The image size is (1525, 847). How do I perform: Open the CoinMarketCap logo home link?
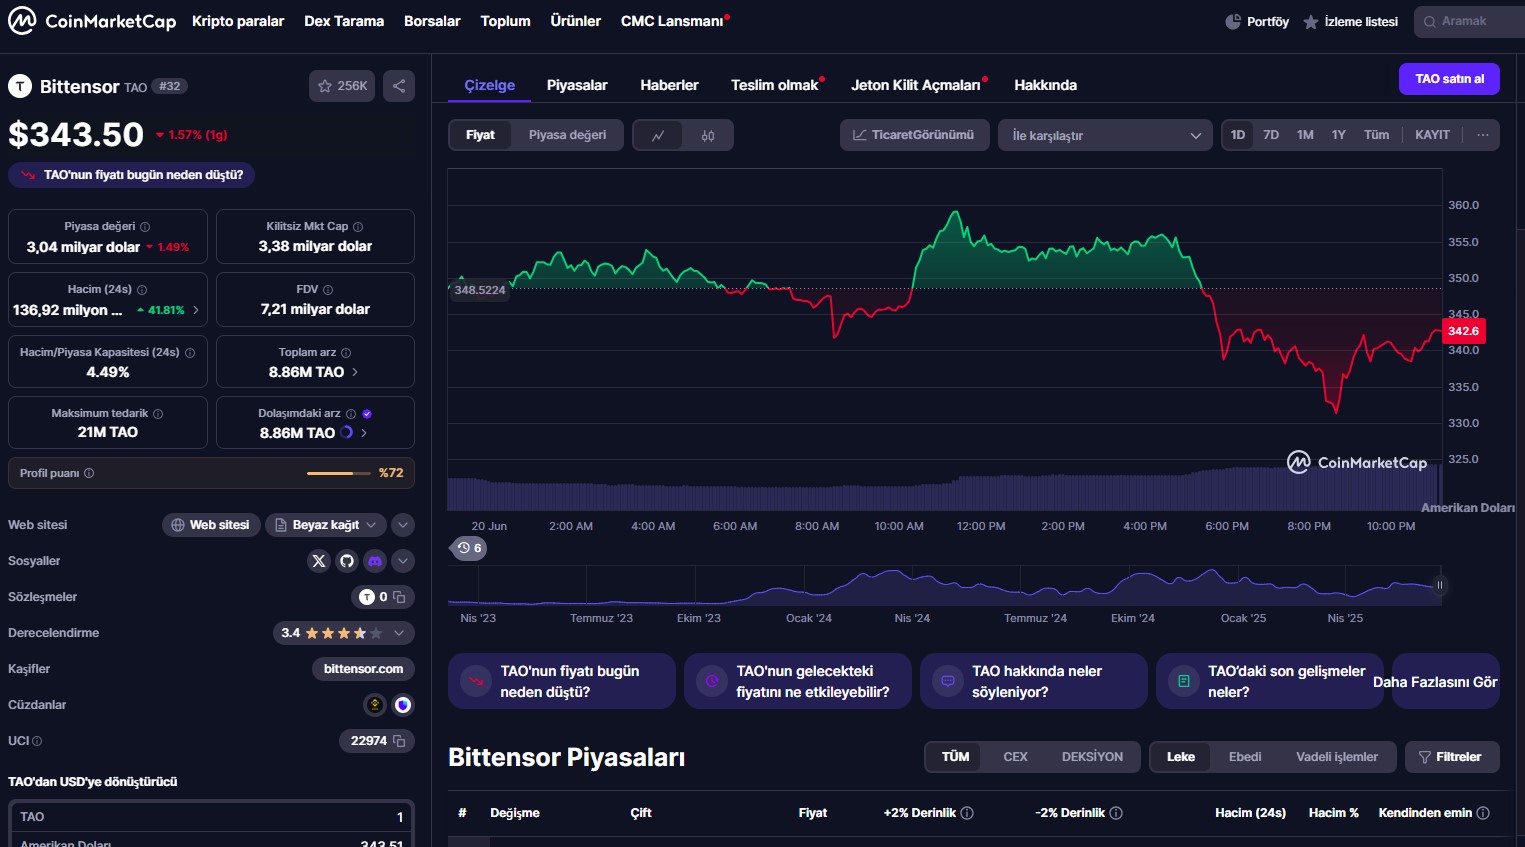tap(92, 21)
